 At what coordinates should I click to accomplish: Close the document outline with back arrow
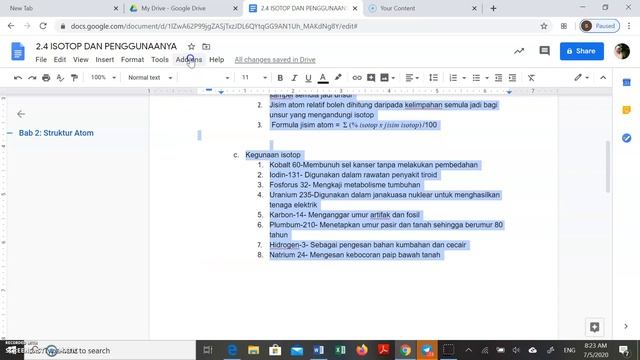click(x=21, y=114)
